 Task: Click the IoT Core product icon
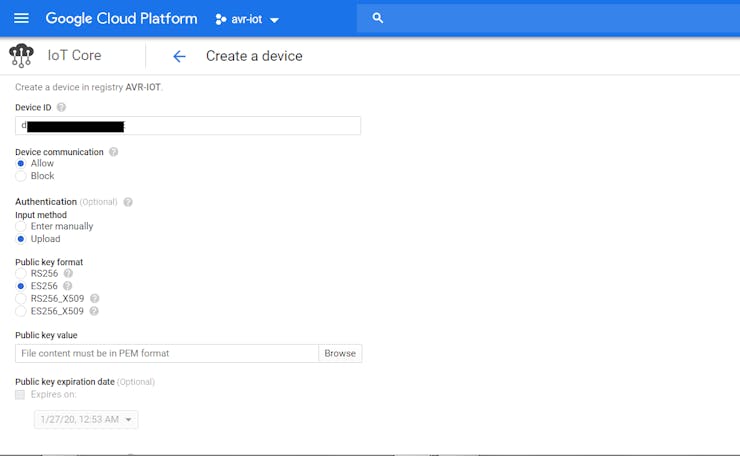21,56
